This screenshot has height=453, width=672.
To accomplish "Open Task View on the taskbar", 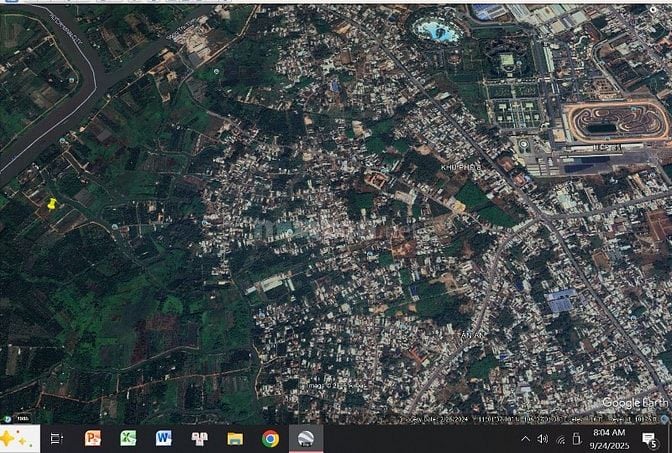I will pyautogui.click(x=56, y=438).
